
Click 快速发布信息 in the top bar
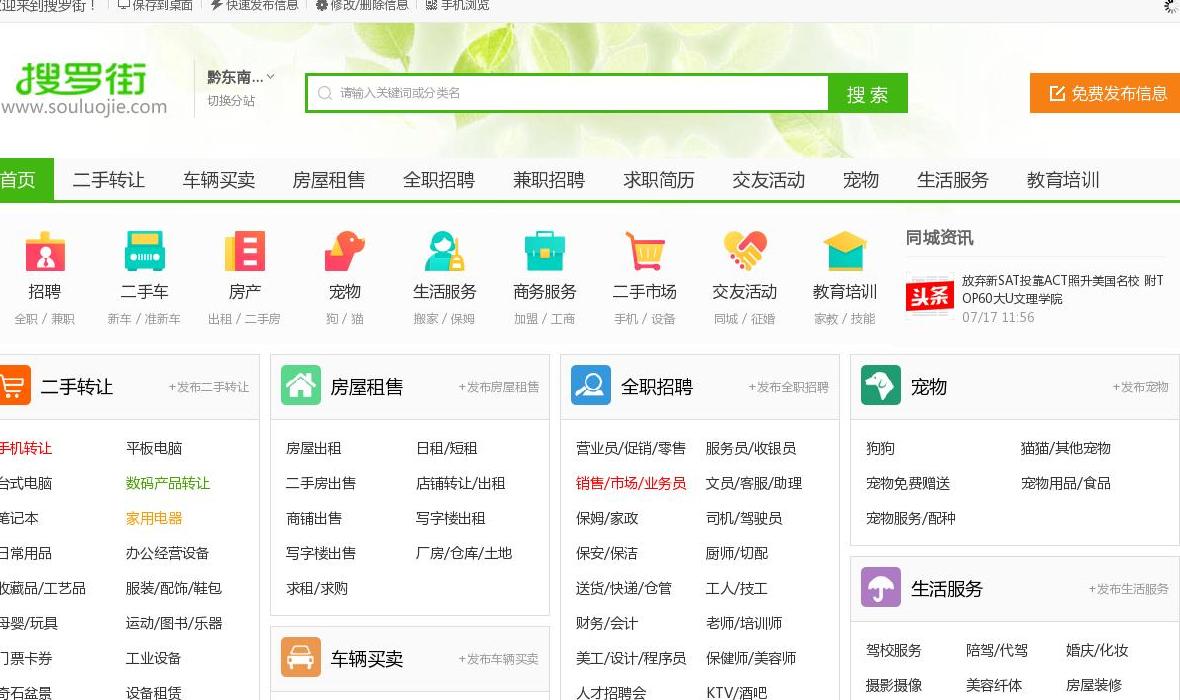pyautogui.click(x=254, y=5)
